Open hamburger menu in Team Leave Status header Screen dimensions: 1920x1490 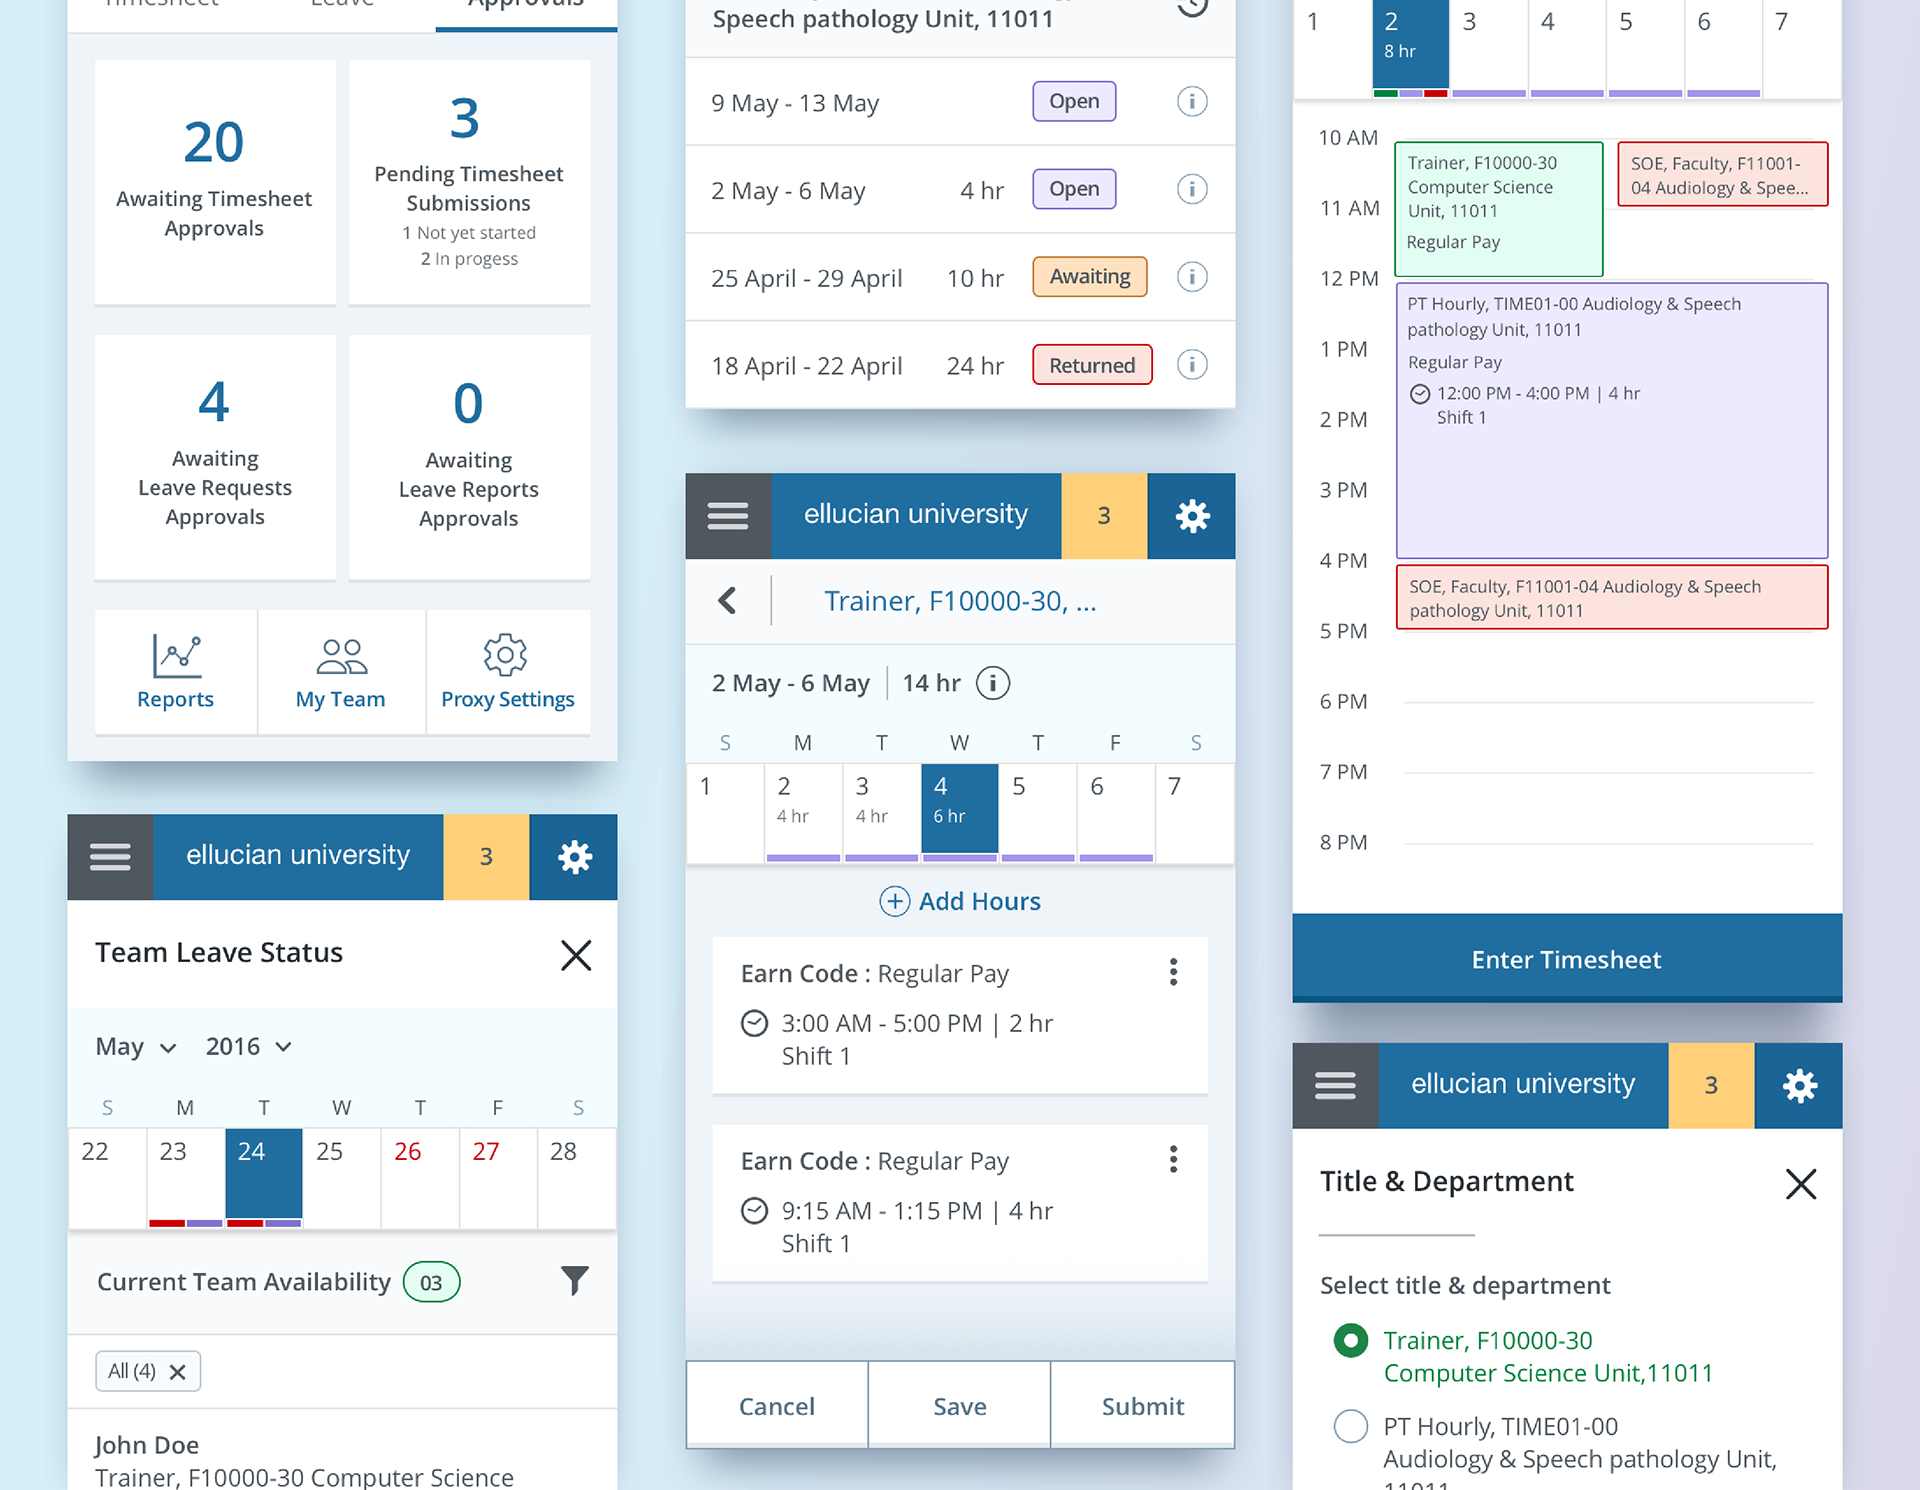[110, 857]
